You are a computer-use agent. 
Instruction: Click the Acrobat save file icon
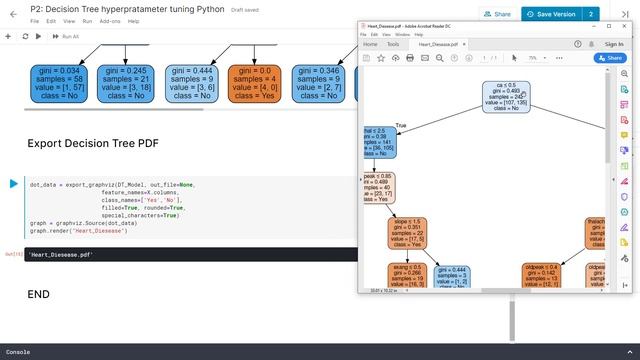pyautogui.click(x=366, y=58)
